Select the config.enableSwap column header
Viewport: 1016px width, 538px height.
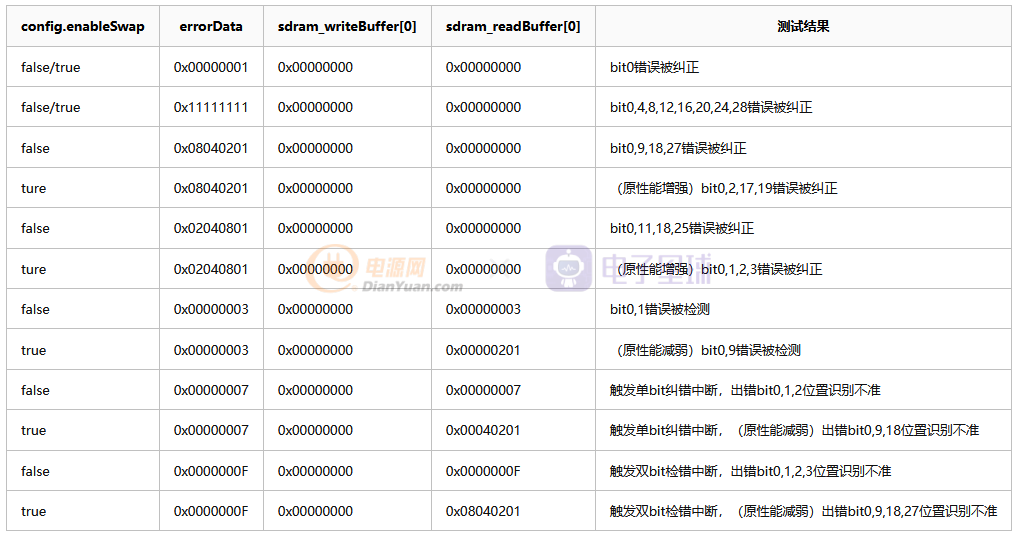pyautogui.click(x=82, y=26)
